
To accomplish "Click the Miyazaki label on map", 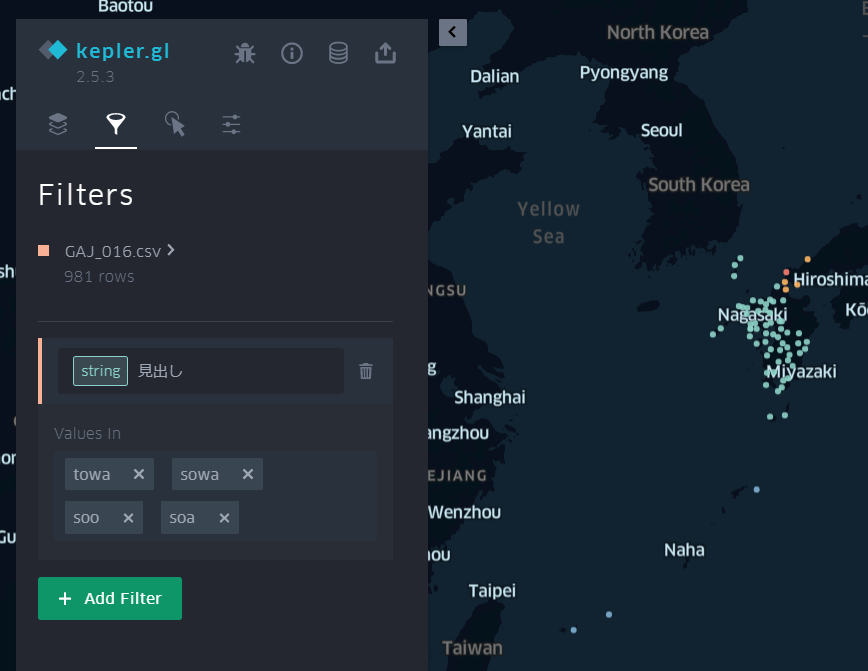I will (801, 371).
